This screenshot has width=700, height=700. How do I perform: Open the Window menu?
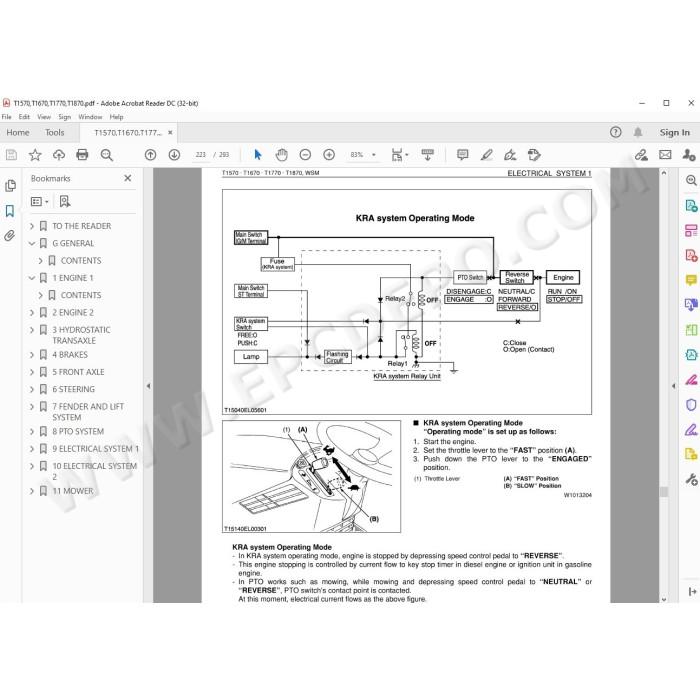pos(90,117)
